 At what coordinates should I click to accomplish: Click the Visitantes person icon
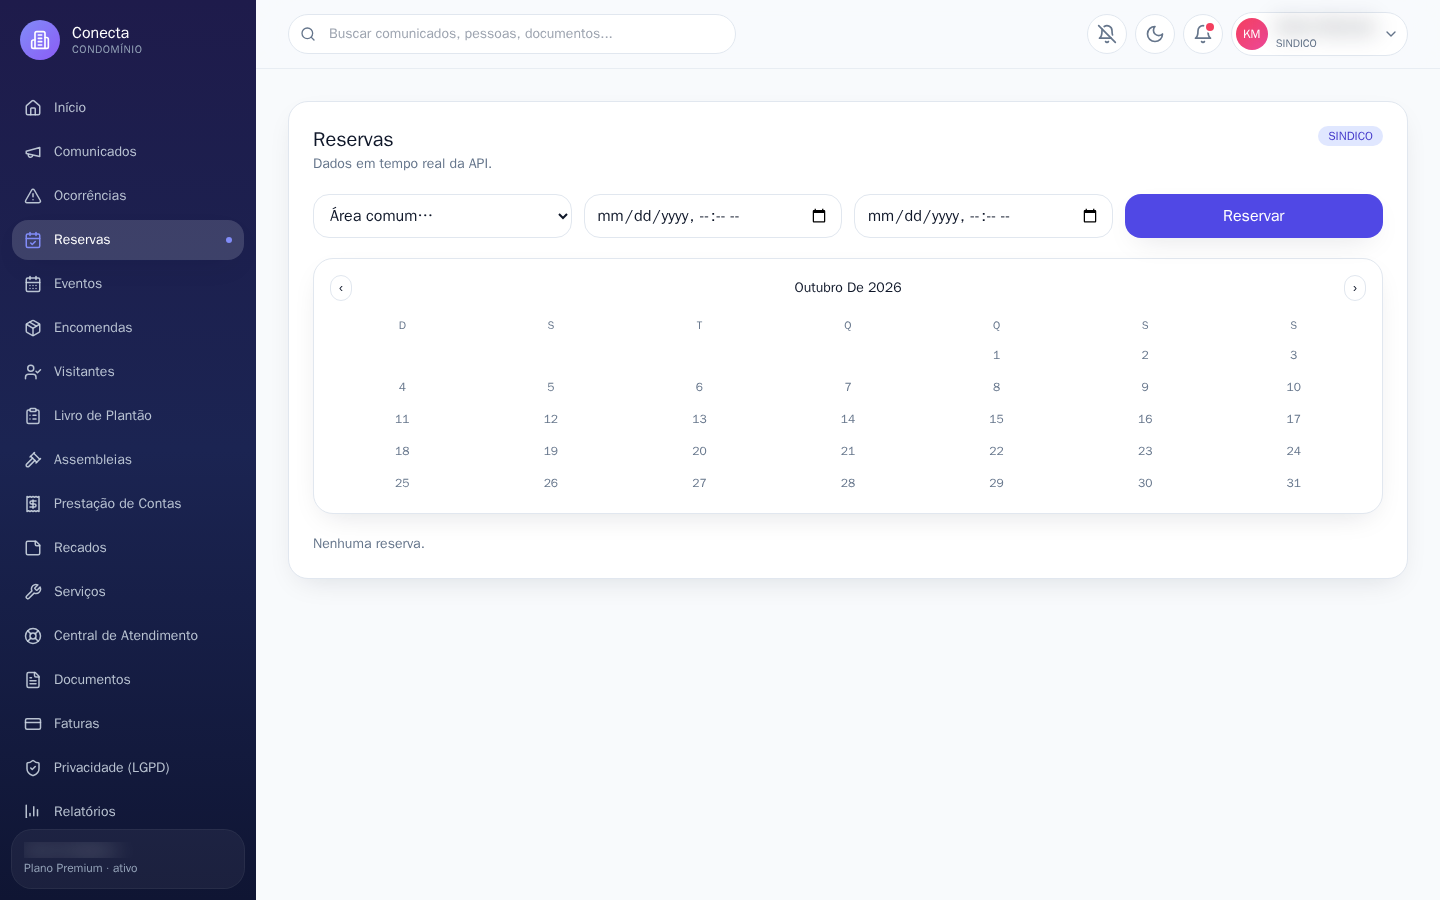pyautogui.click(x=33, y=372)
